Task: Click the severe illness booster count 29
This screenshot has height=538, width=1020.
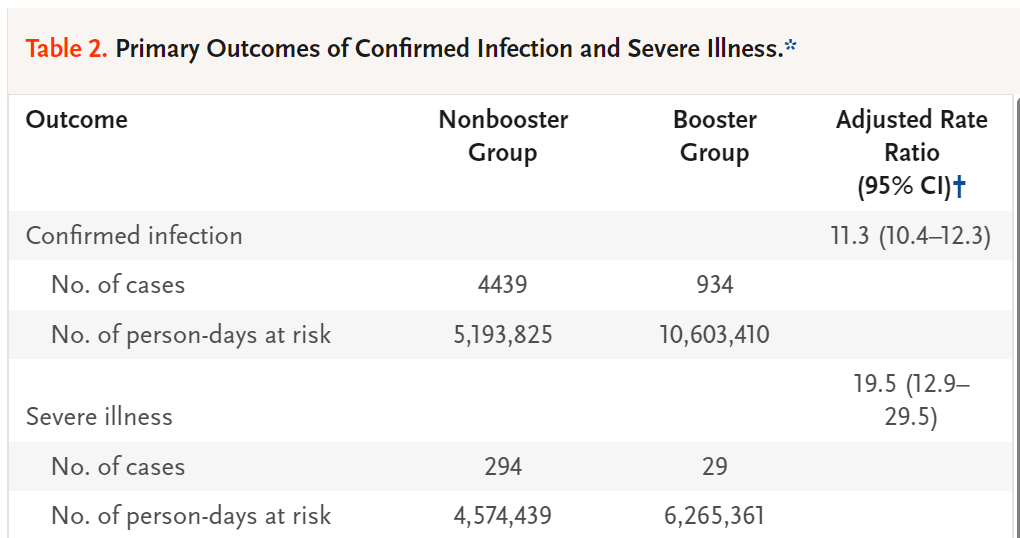Action: (714, 467)
